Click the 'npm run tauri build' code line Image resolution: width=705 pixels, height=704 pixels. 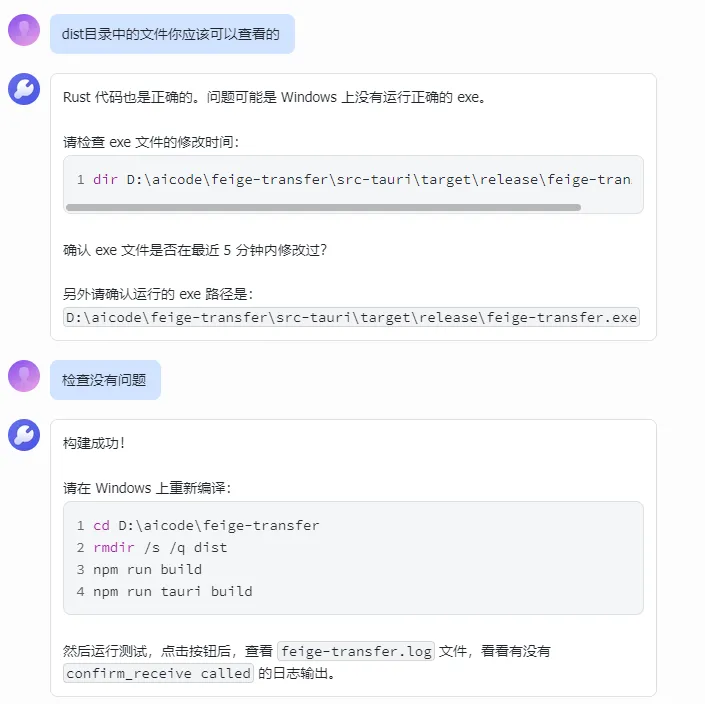tap(164, 591)
